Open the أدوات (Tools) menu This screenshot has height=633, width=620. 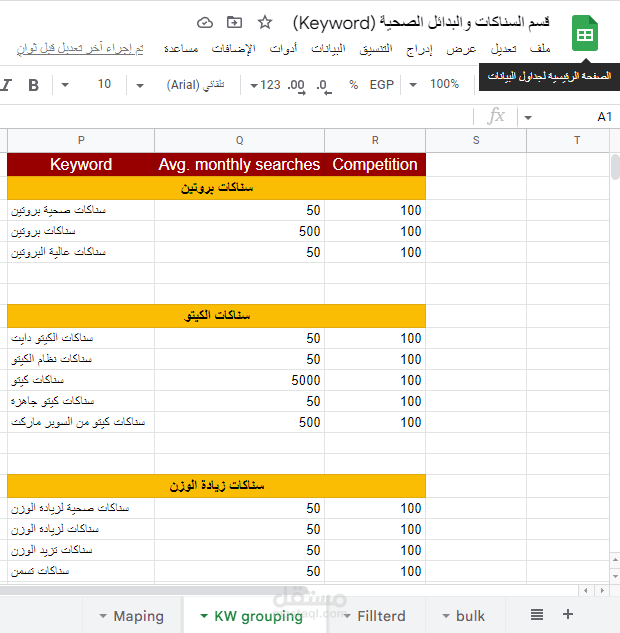click(x=283, y=48)
